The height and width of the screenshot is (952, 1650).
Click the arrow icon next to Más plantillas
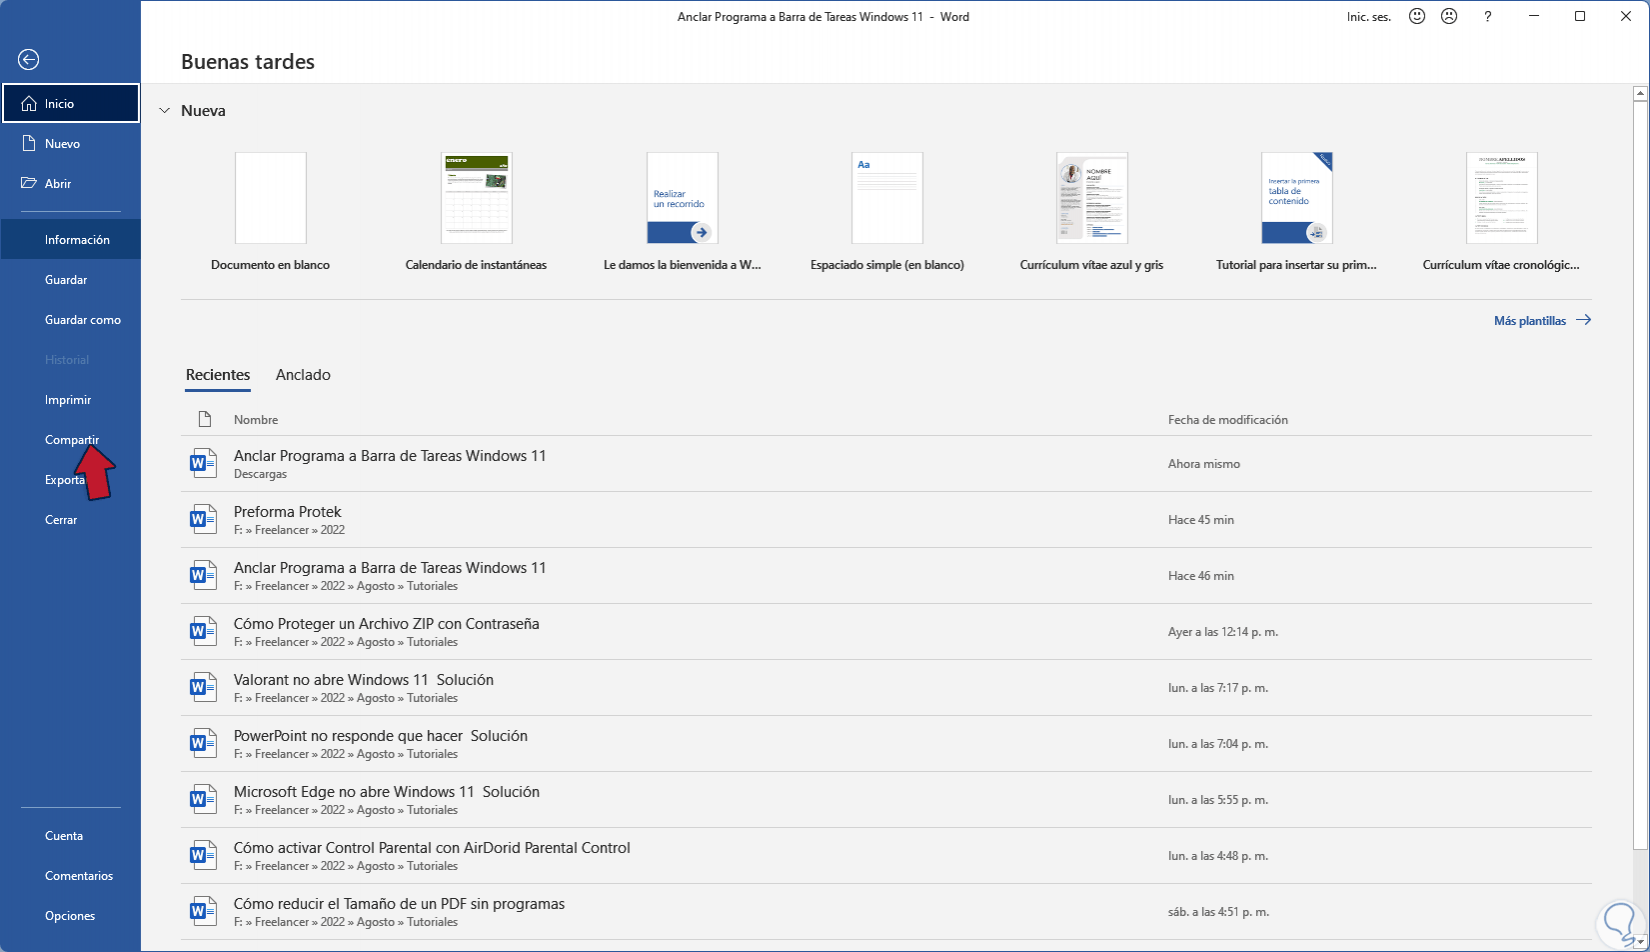(1583, 320)
